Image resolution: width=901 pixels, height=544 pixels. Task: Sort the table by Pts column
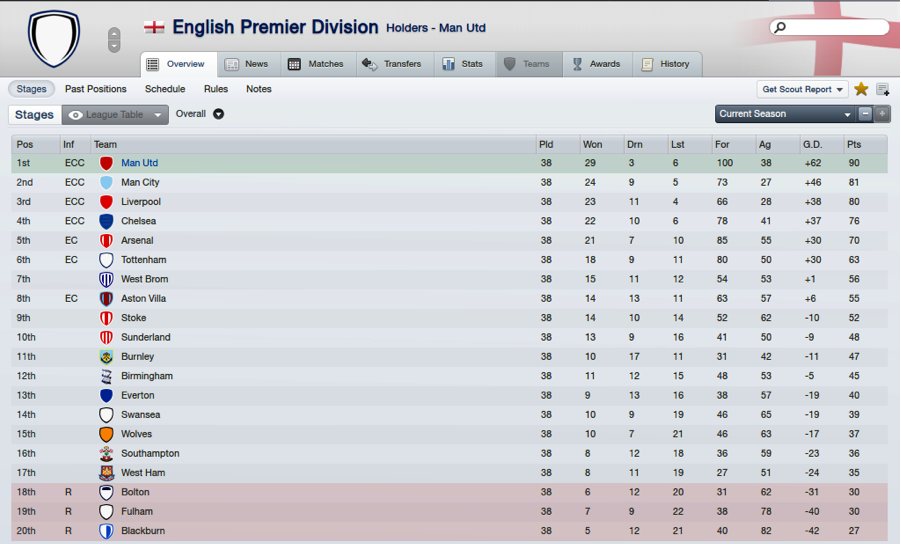coord(853,144)
